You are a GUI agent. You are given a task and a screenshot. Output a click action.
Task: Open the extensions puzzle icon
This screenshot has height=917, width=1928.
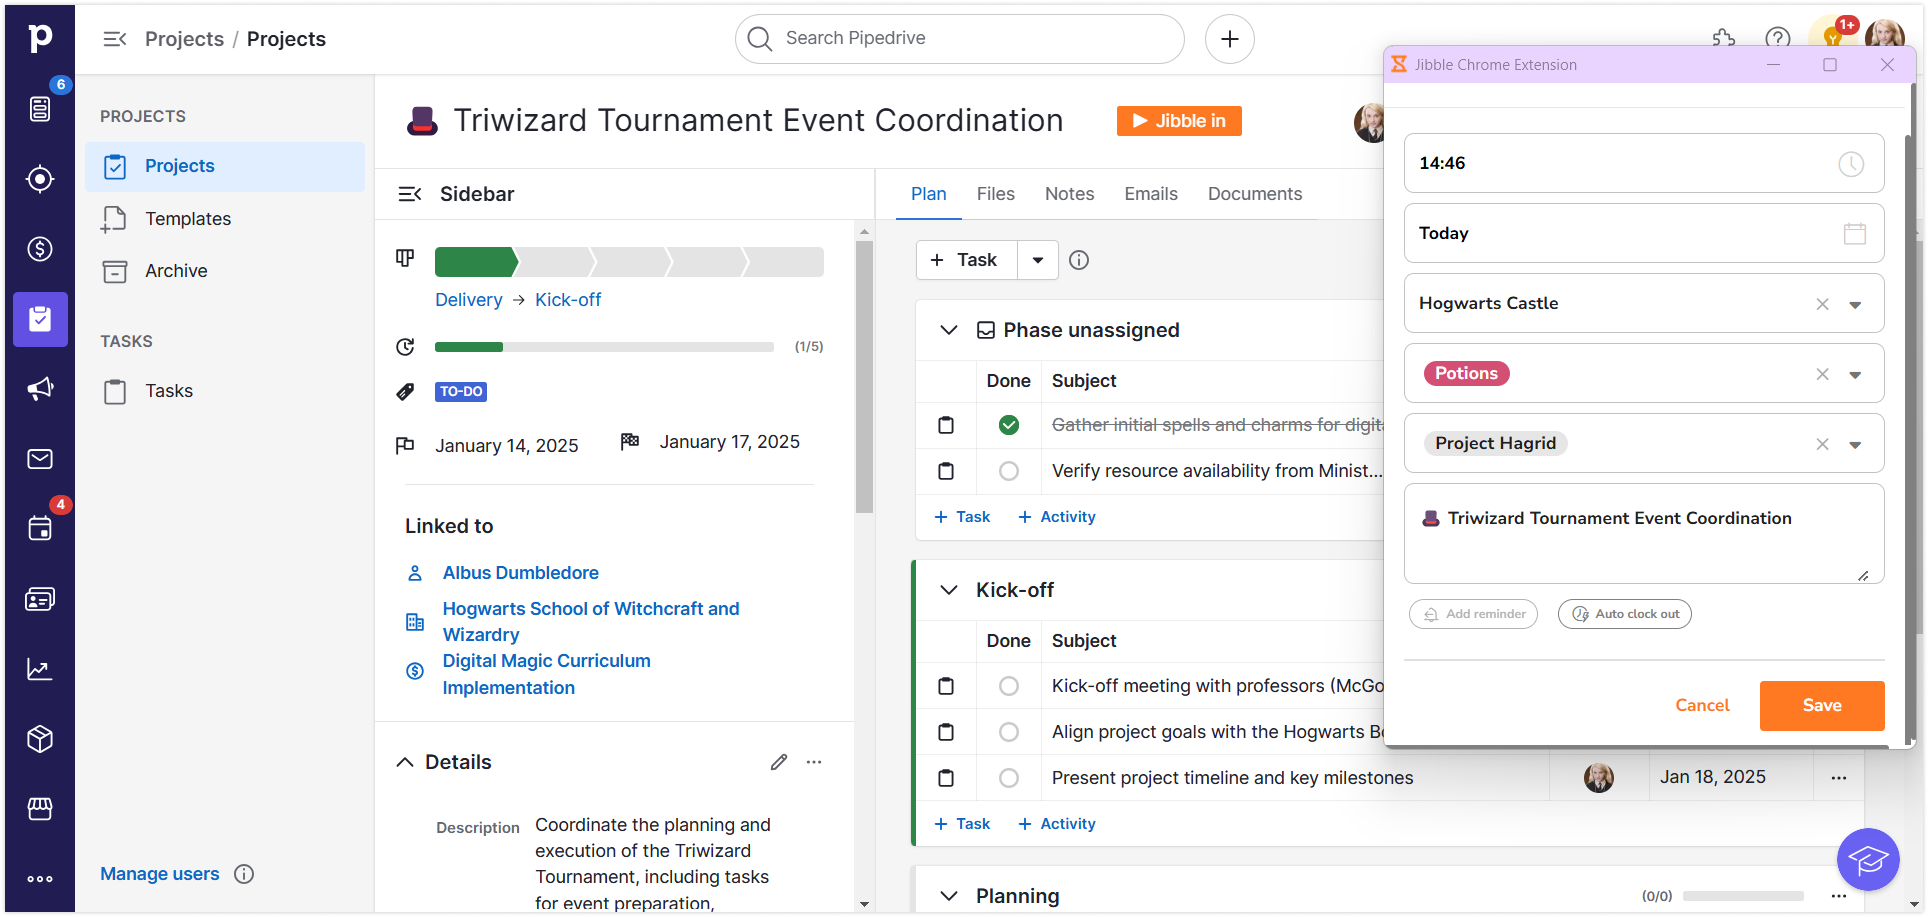point(1723,39)
